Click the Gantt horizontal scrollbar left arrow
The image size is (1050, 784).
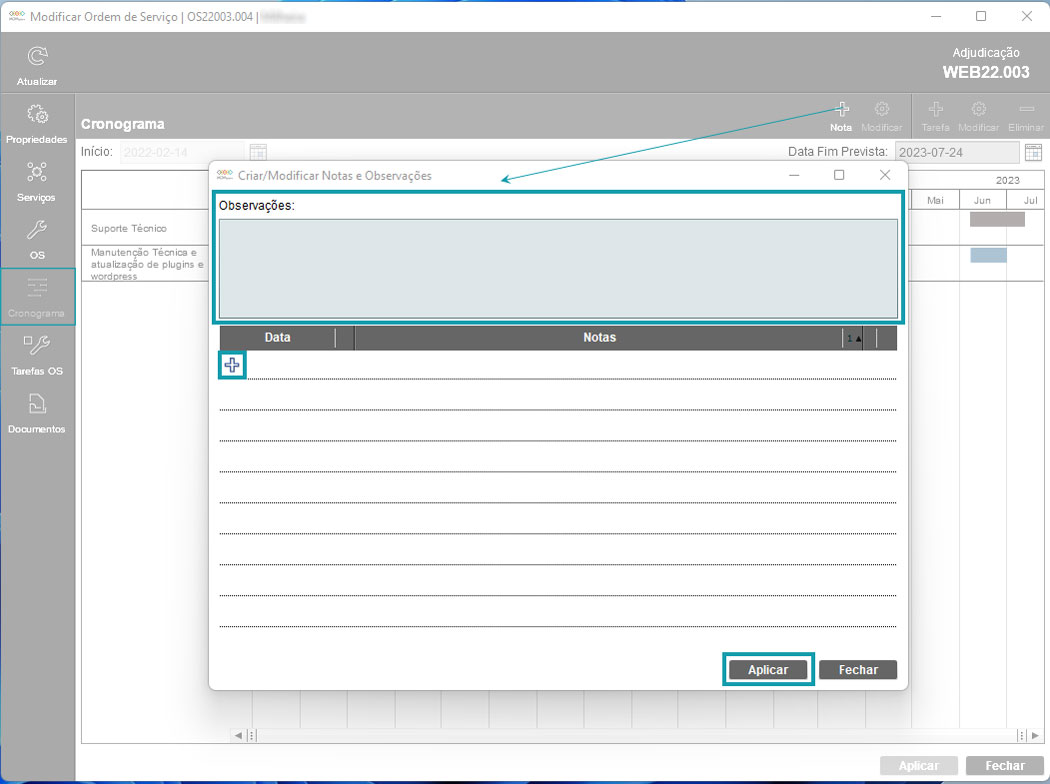(x=238, y=735)
